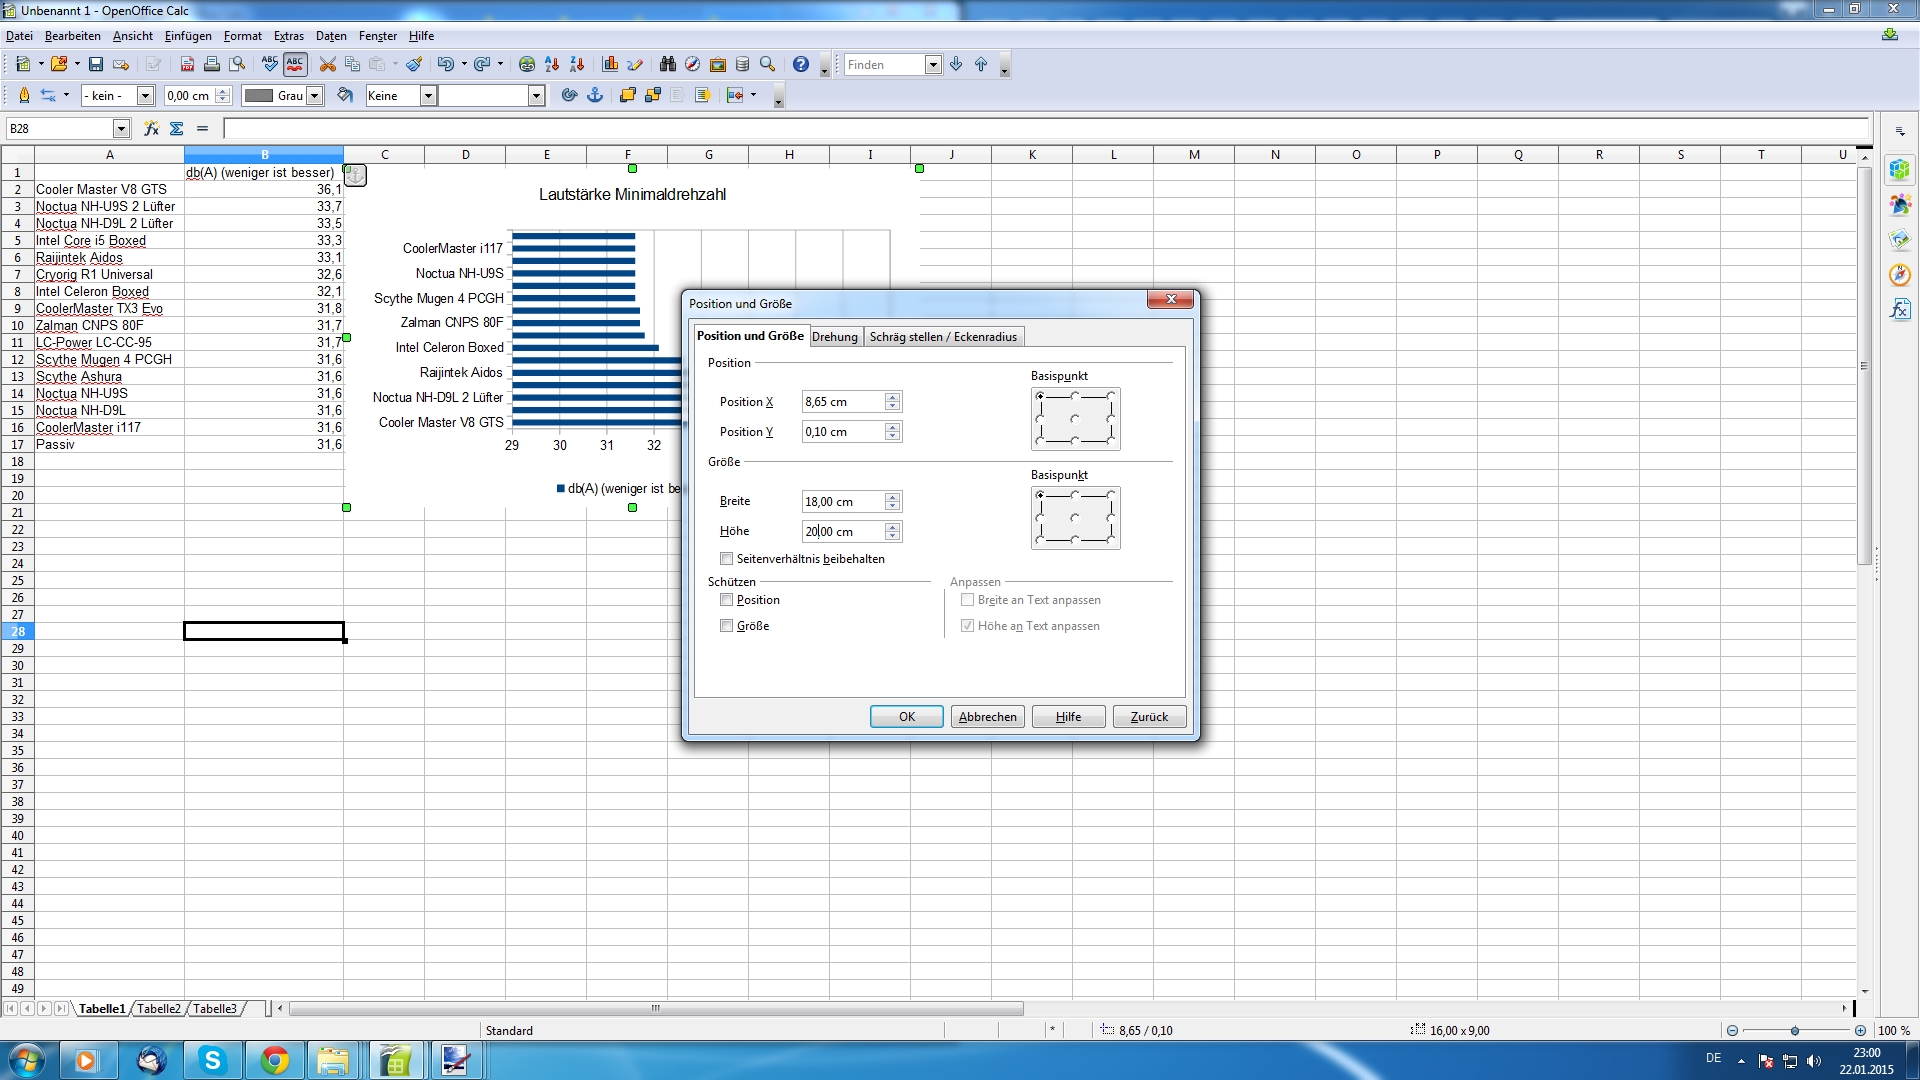Select top-center base point for Größe
Viewport: 1920px width, 1080px height.
tap(1075, 495)
